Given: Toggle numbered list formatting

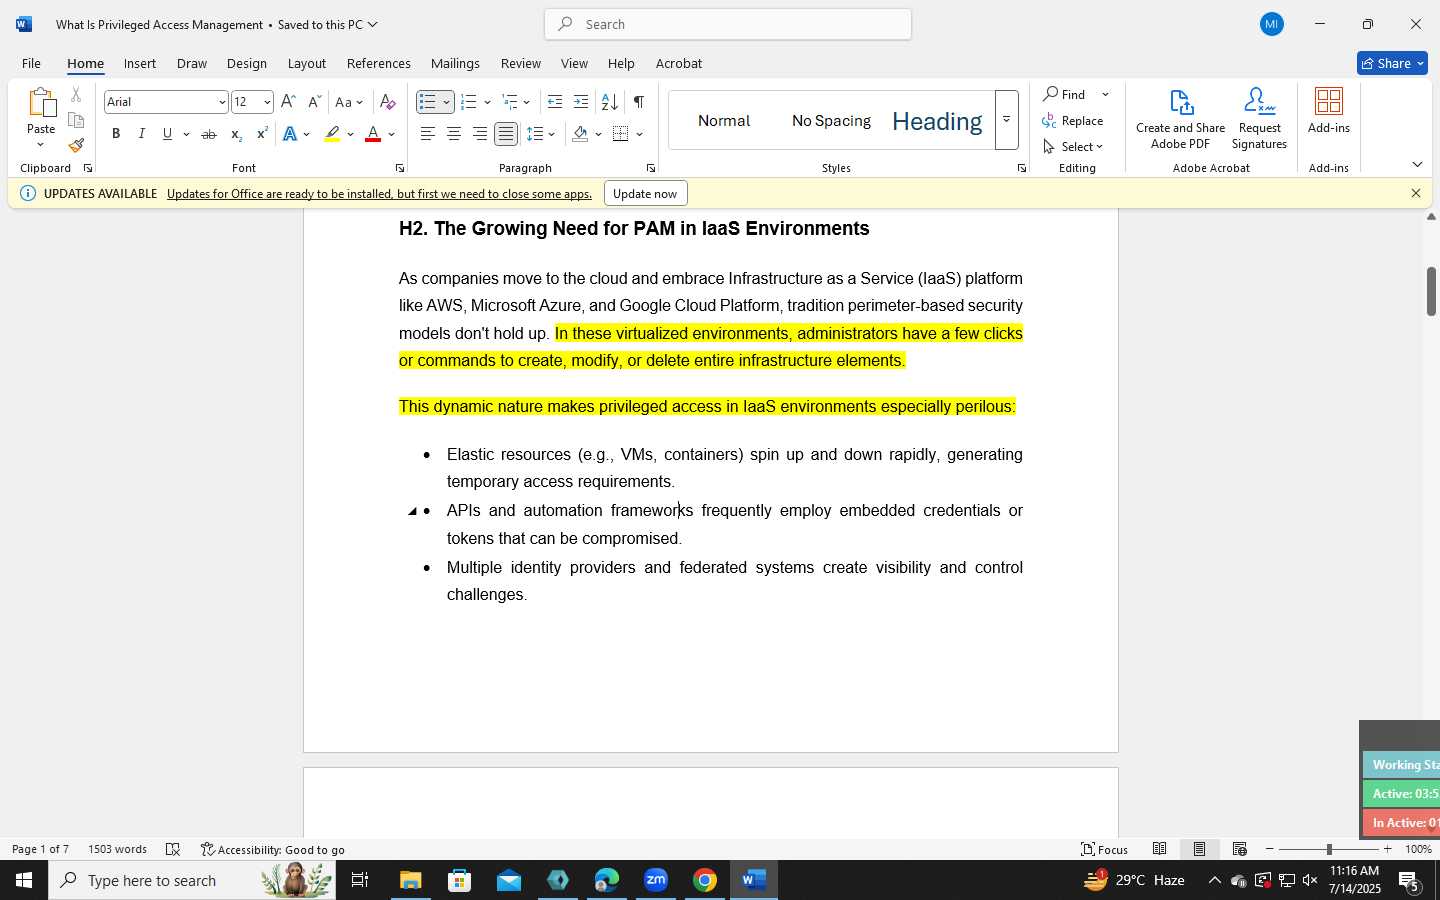Looking at the screenshot, I should pos(468,102).
